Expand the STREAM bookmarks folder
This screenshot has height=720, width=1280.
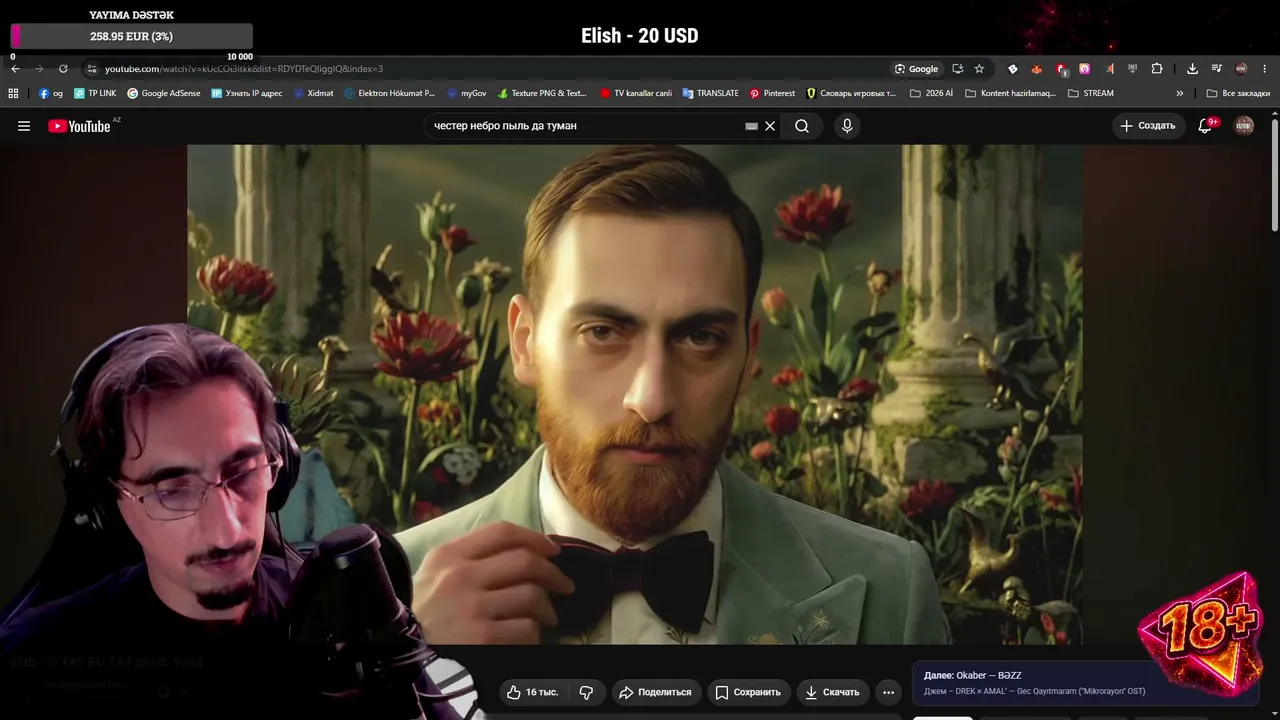click(x=1090, y=93)
